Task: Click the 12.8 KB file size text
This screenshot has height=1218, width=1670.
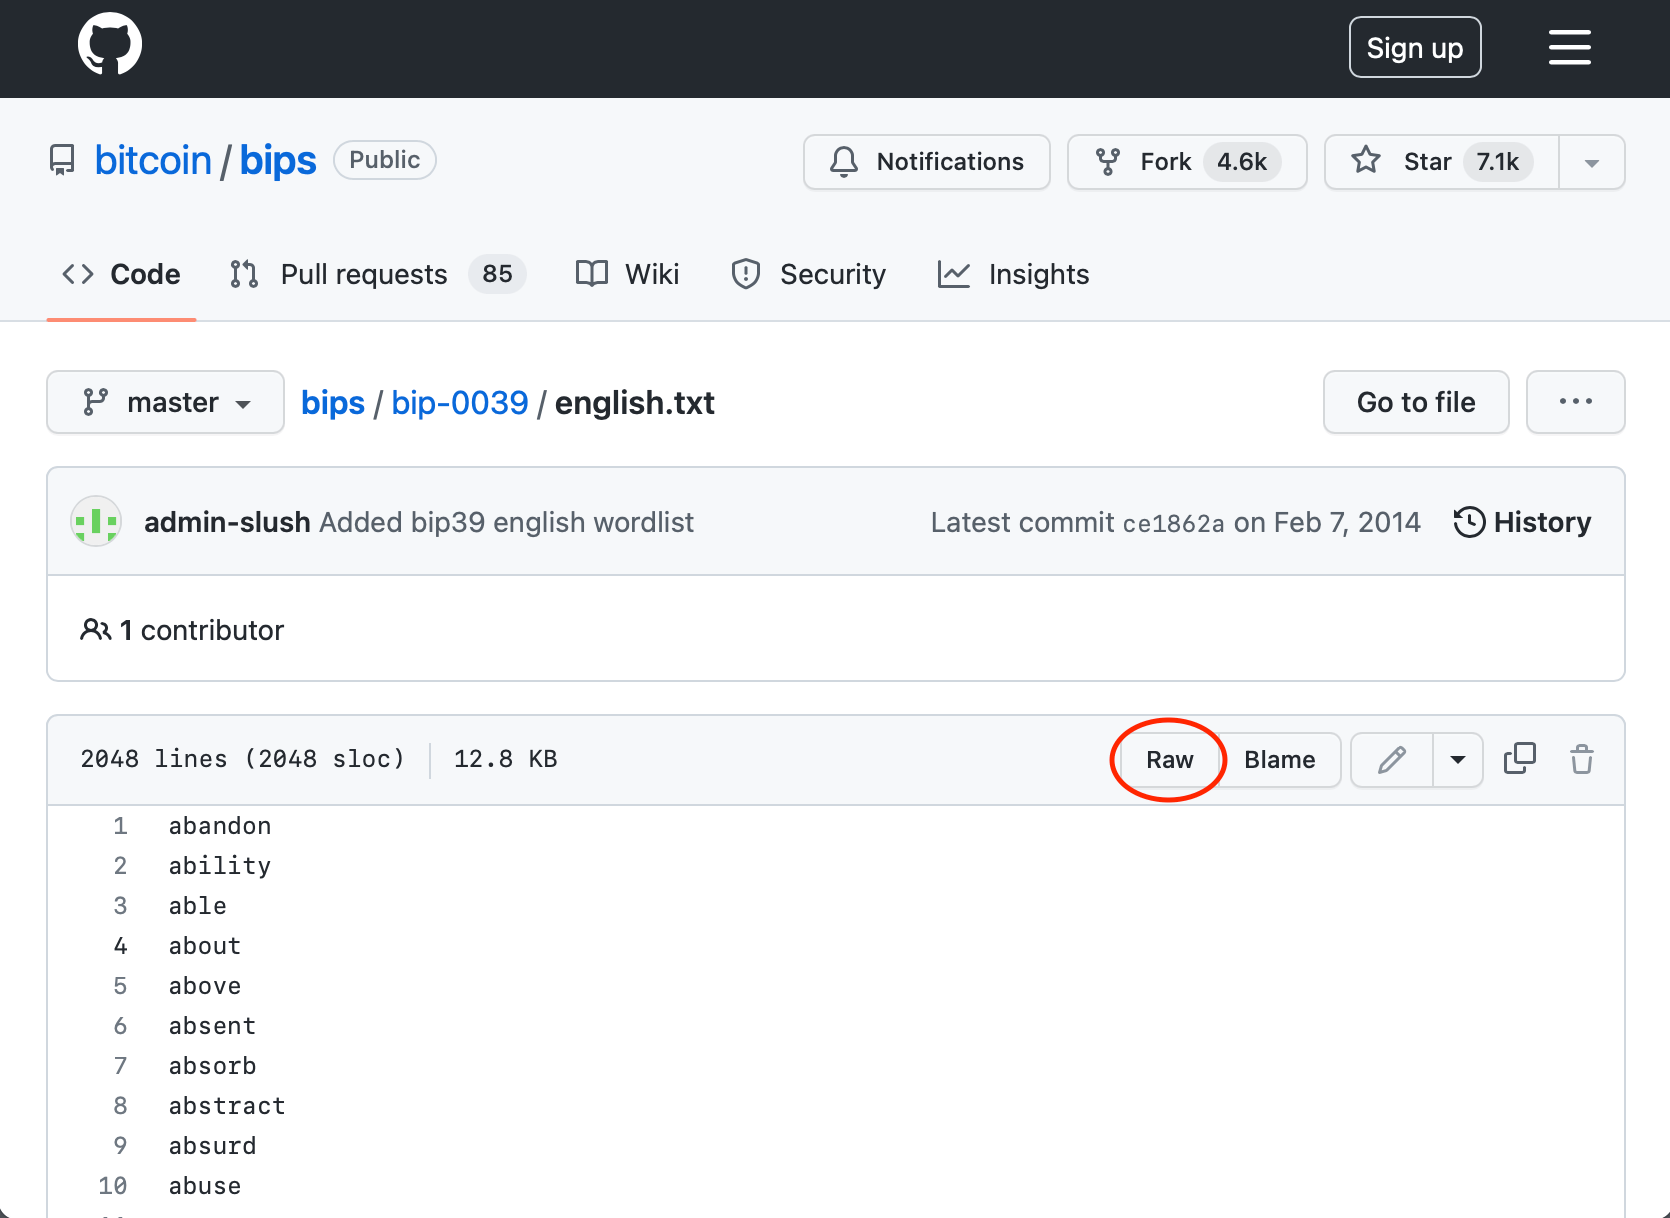Action: pyautogui.click(x=506, y=759)
